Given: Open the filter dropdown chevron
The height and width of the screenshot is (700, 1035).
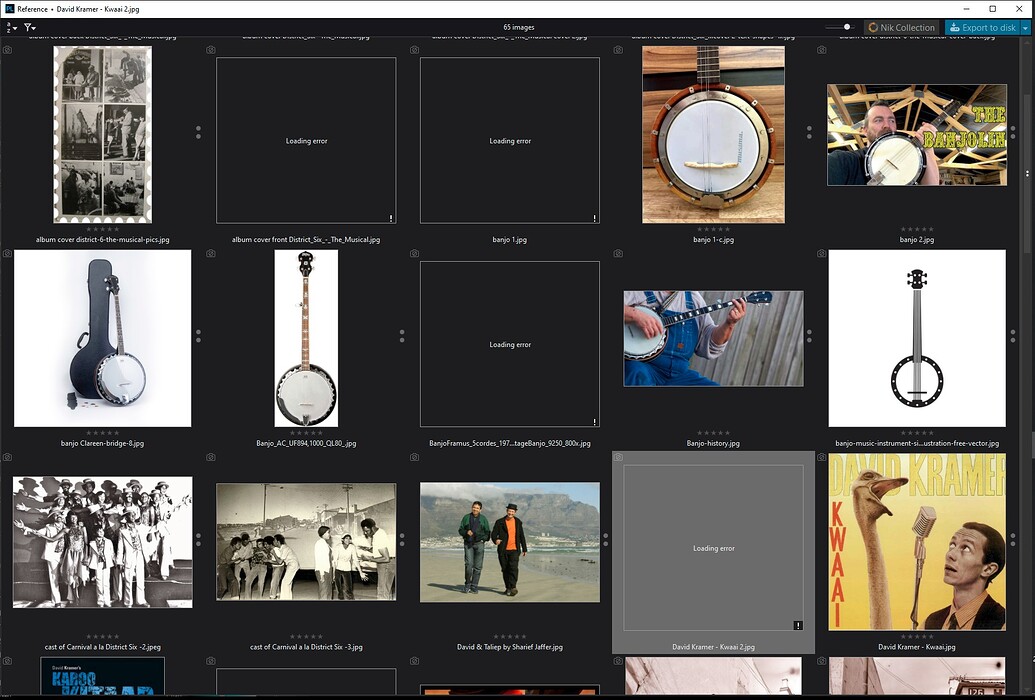Looking at the screenshot, I should 34,28.
